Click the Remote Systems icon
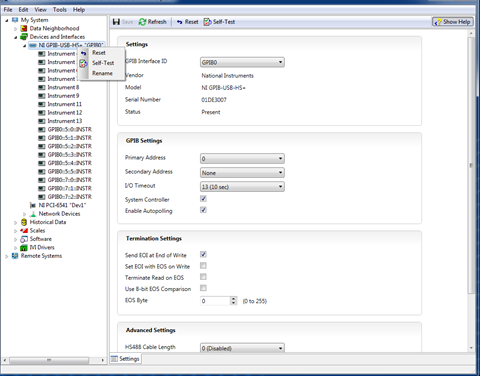Screen dimensions: 480x376 (15, 256)
